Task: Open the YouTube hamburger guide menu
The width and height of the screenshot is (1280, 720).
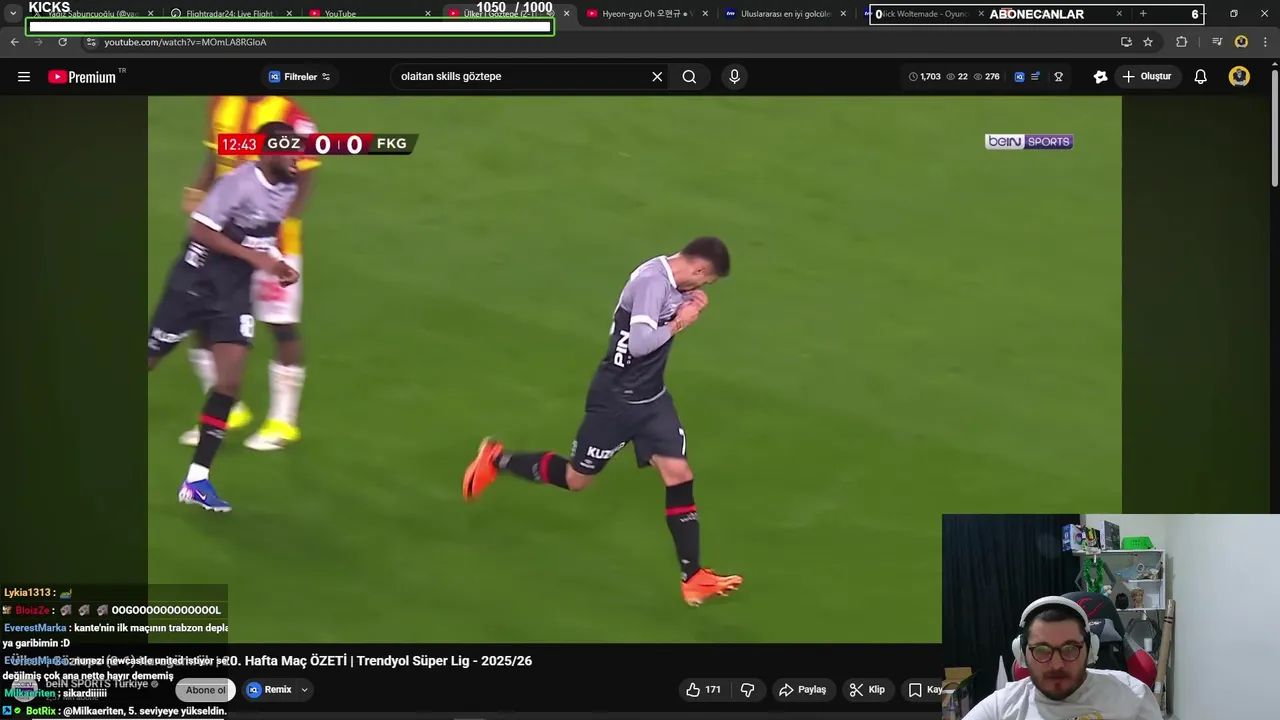Action: (x=24, y=77)
